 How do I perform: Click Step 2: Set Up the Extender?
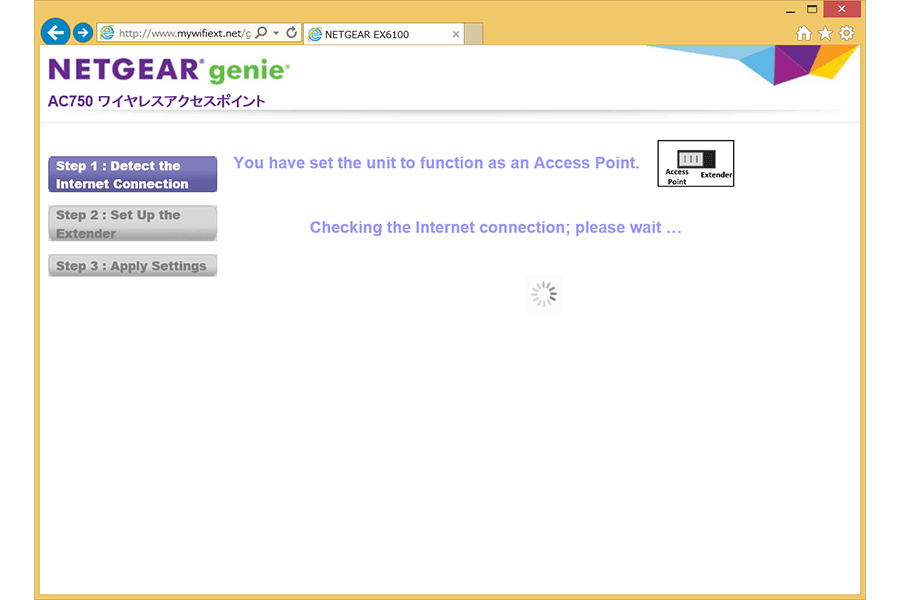(132, 224)
